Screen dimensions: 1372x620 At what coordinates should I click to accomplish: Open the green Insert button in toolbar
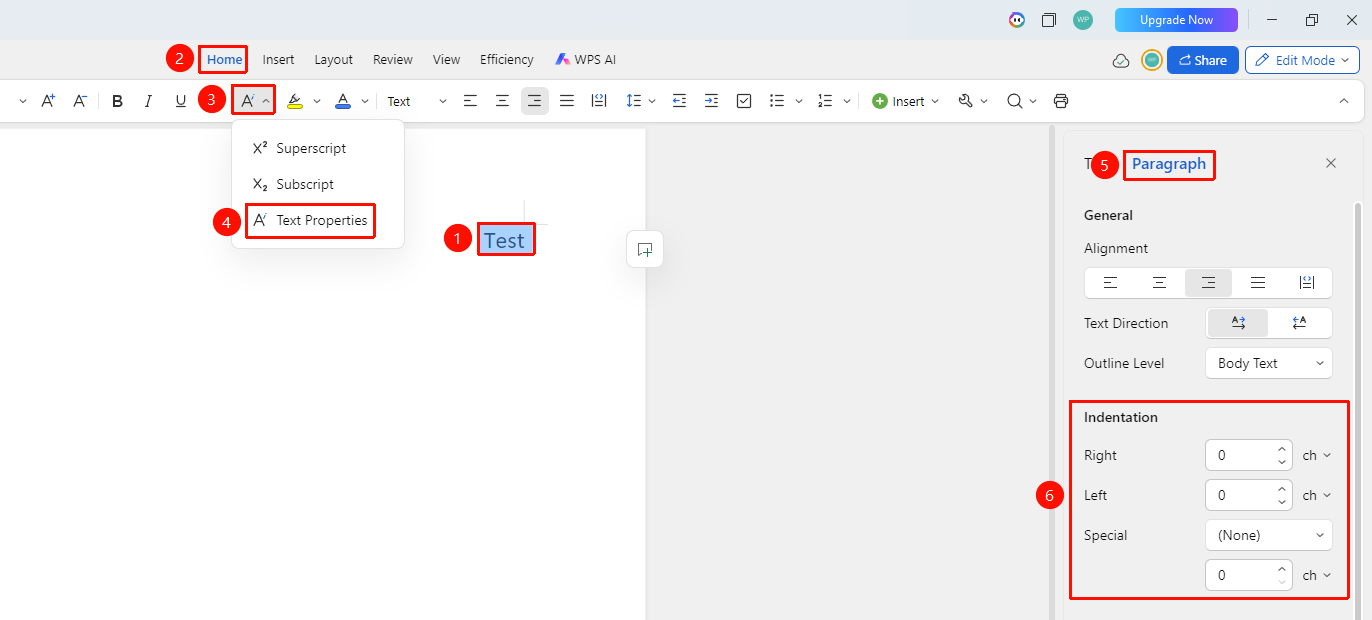[x=905, y=101]
